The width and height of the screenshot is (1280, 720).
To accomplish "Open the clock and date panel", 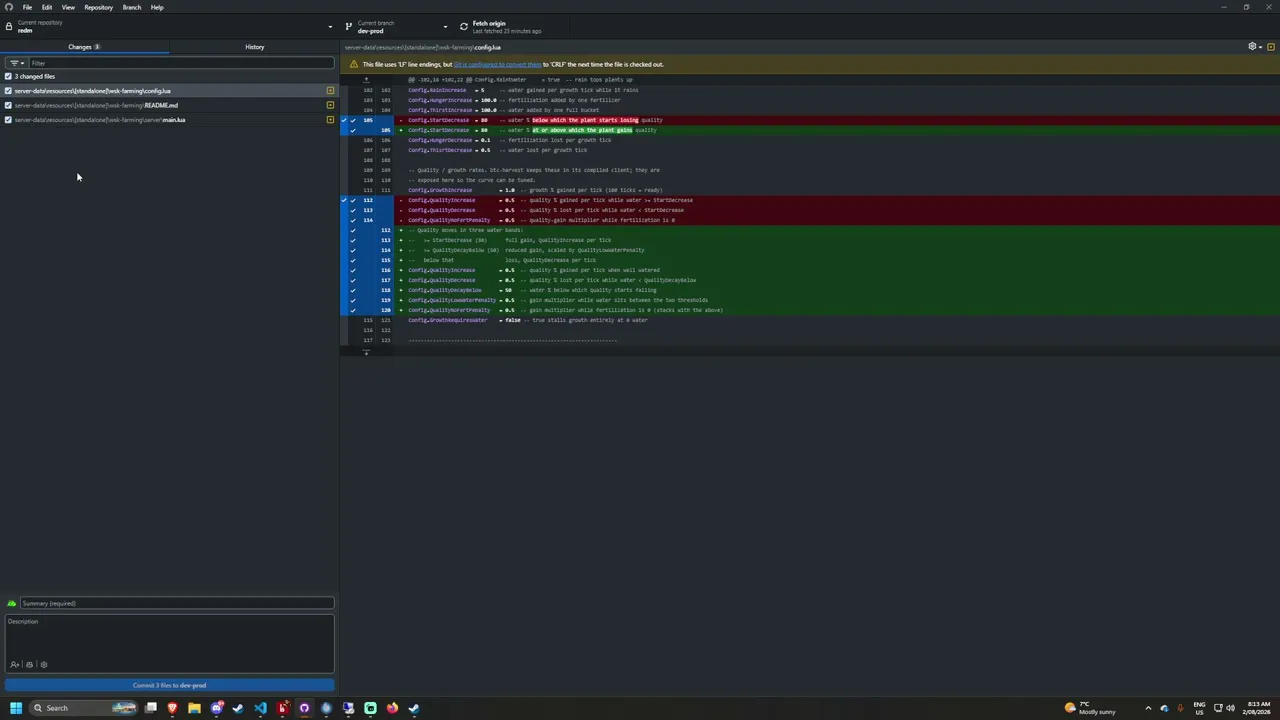I will click(1257, 708).
